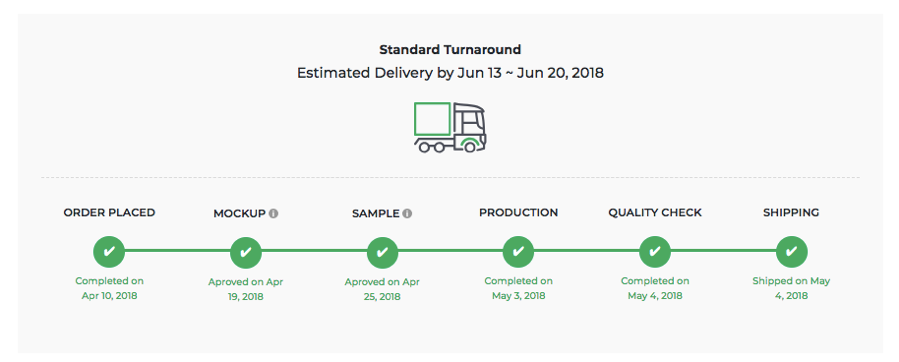899x362 pixels.
Task: Click the Quality Check checkmark circle
Action: click(655, 251)
